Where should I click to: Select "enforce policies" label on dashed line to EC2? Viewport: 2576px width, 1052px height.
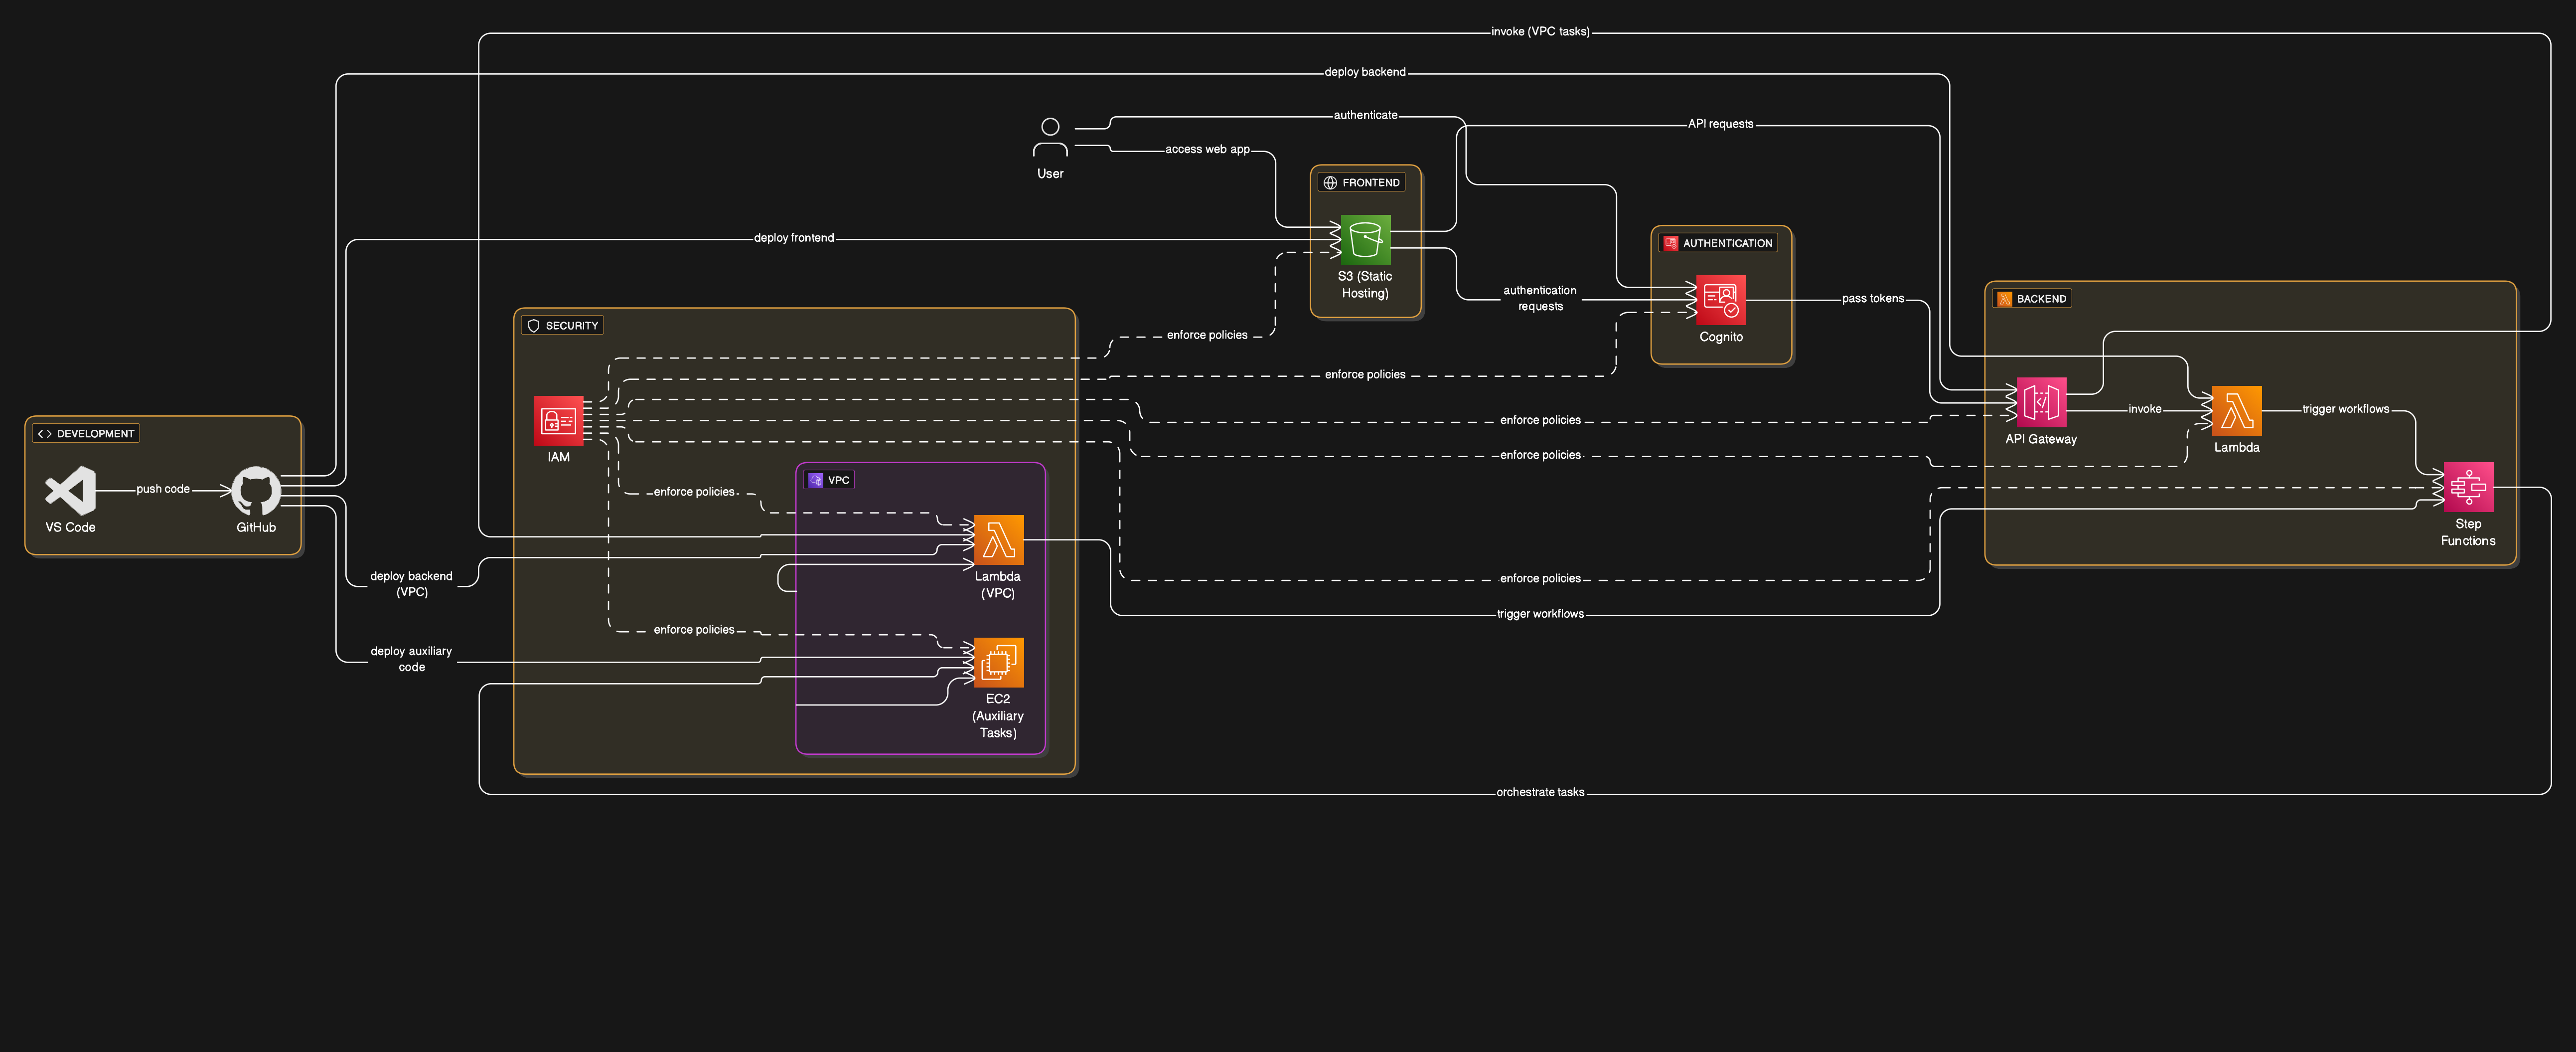coord(694,630)
